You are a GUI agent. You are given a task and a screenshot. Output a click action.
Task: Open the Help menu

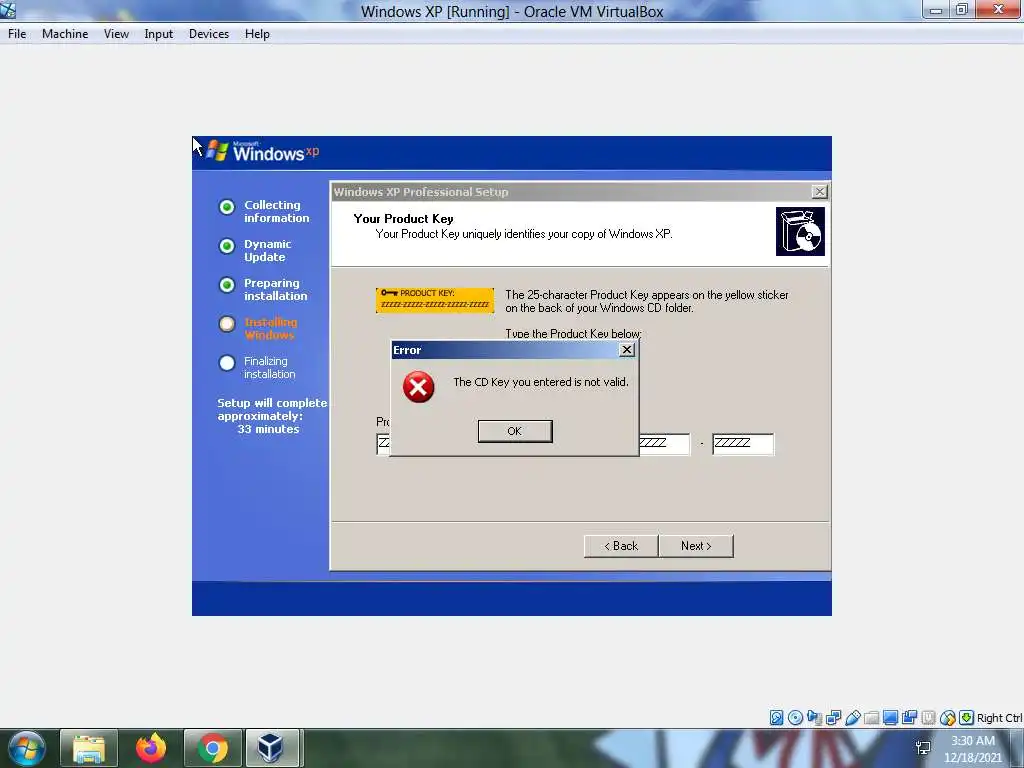click(x=257, y=34)
